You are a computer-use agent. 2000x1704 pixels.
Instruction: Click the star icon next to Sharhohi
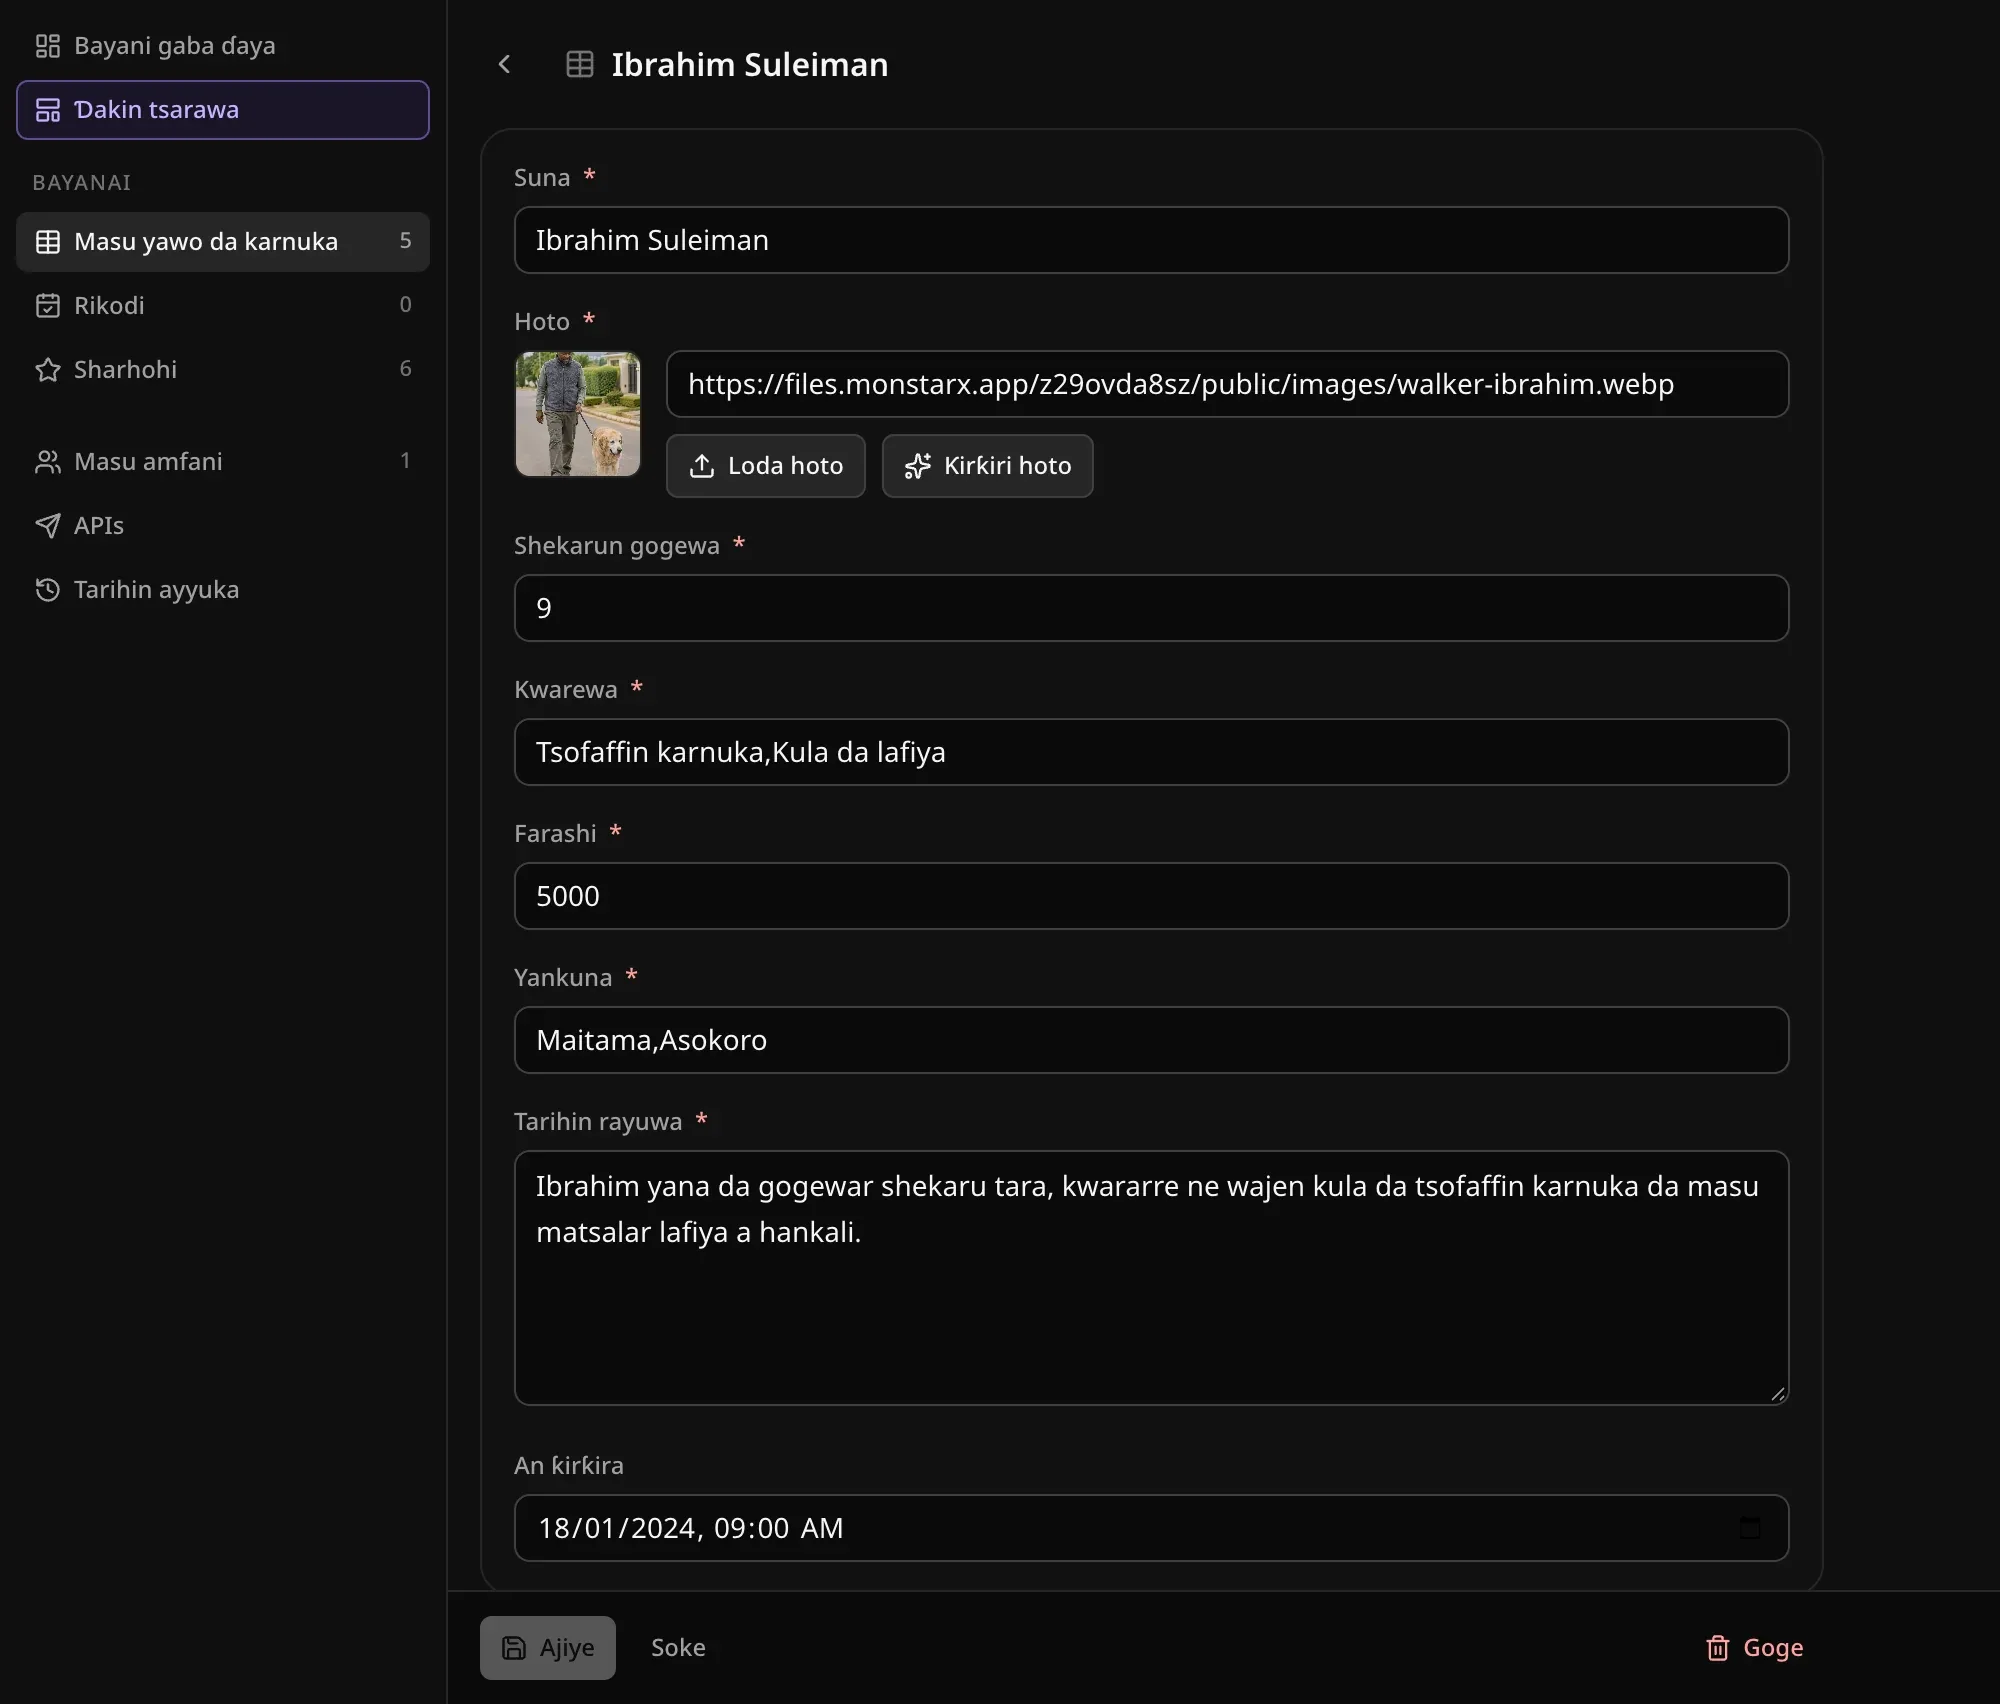[48, 370]
